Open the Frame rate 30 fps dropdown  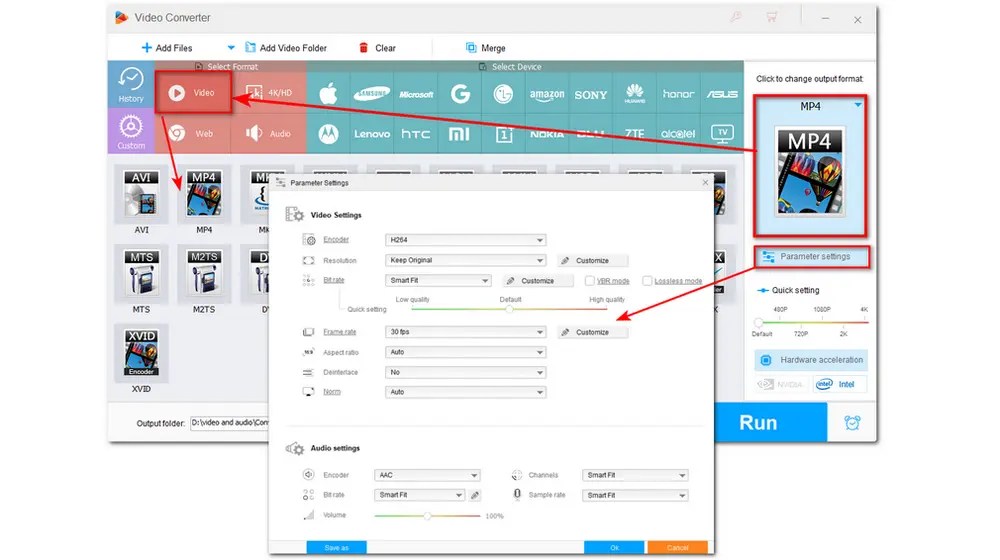pos(466,332)
